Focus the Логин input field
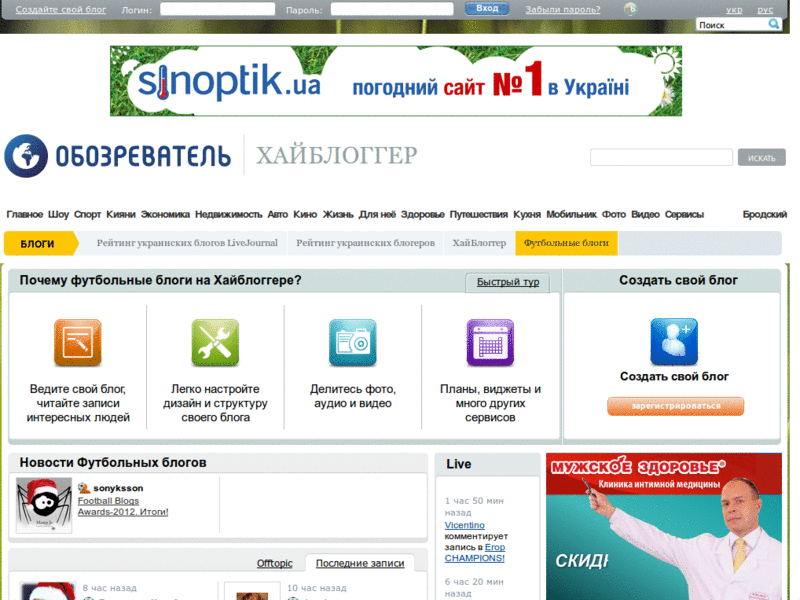Image resolution: width=800 pixels, height=600 pixels. click(x=217, y=9)
